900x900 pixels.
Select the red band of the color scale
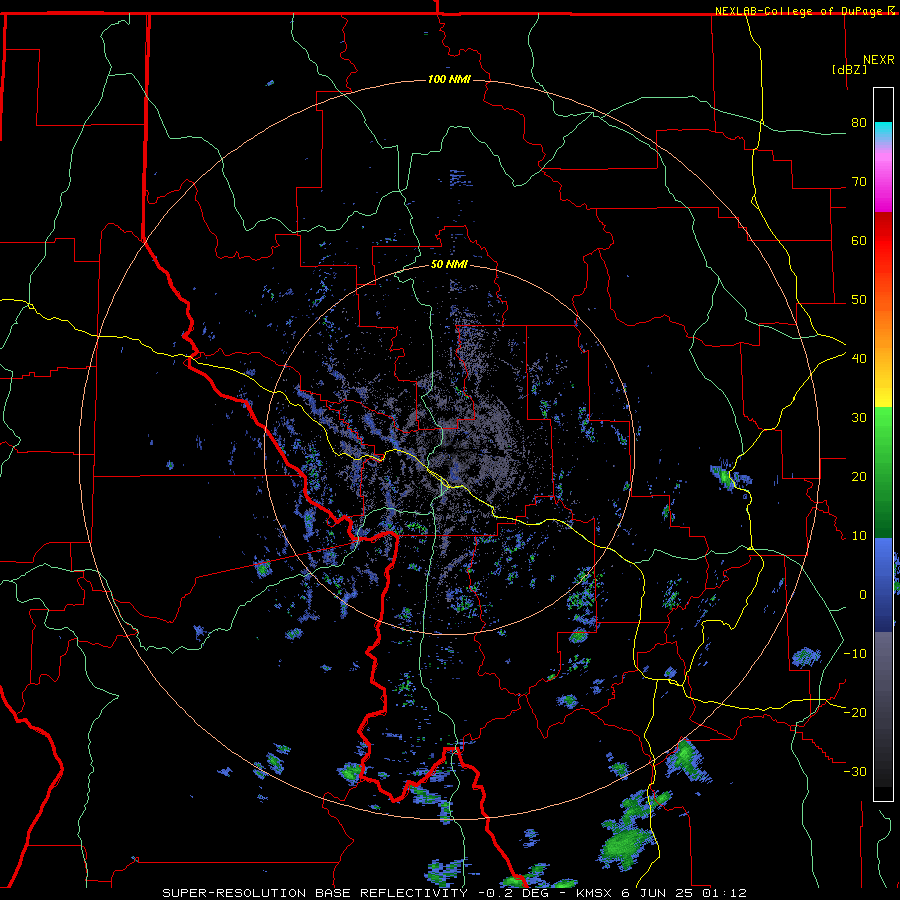(x=883, y=240)
